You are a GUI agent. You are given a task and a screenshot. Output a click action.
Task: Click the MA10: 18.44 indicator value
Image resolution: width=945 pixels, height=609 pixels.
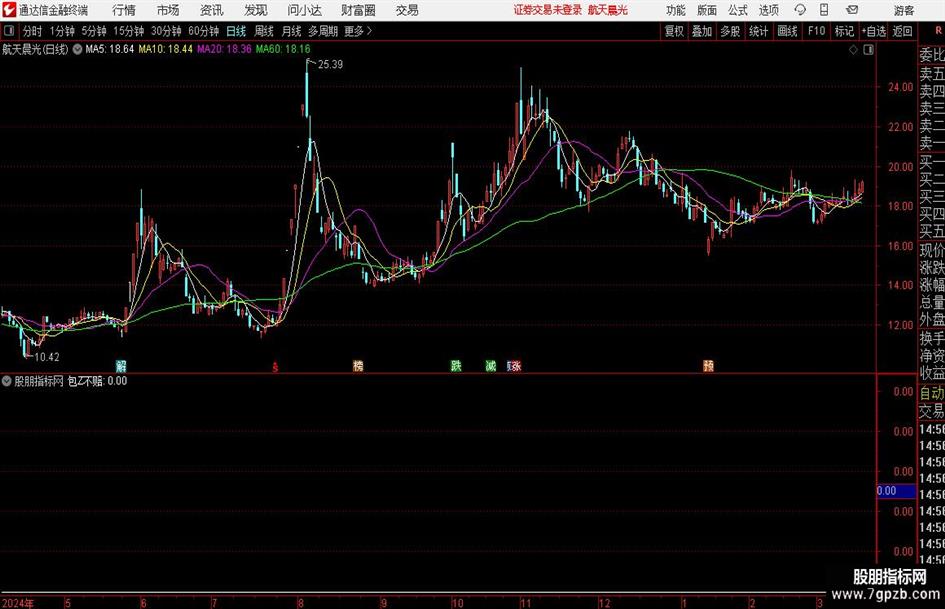click(x=166, y=49)
